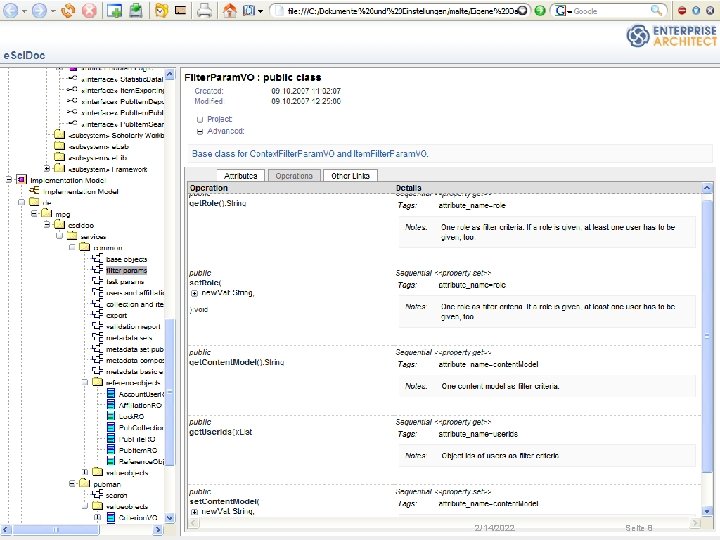Screen dimensions: 720x540
Task: Click the subsystem Framework folder icon
Action: pos(60,169)
